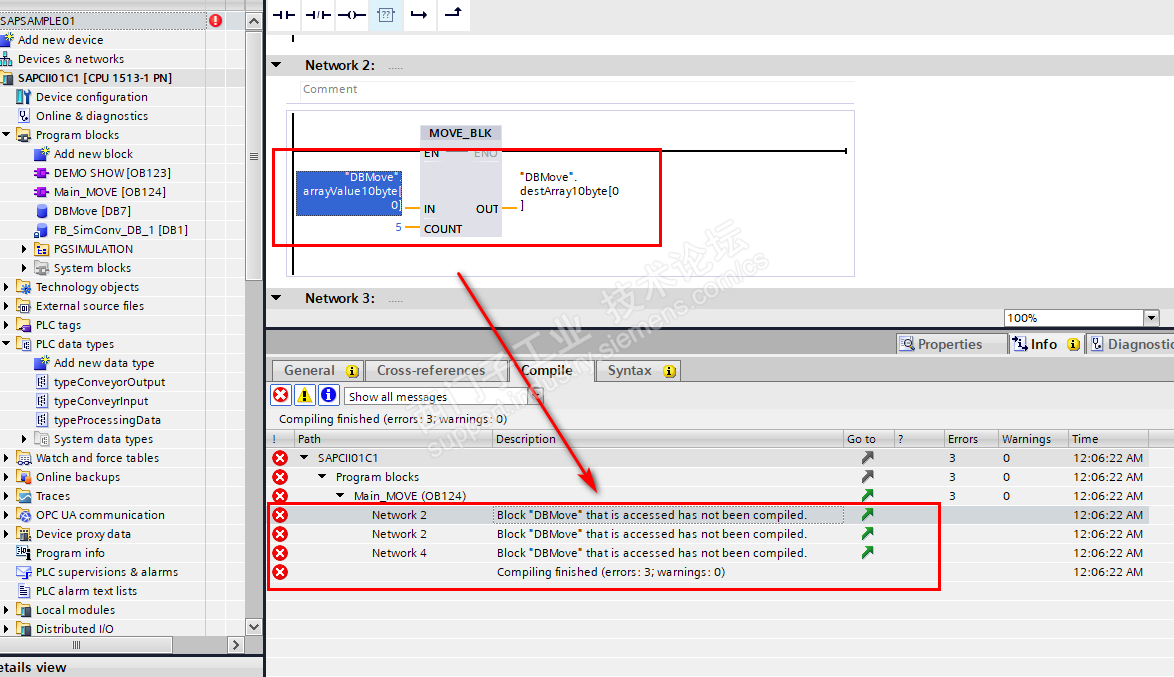Open OPC UA communication
This screenshot has width=1174, height=677.
[100, 514]
